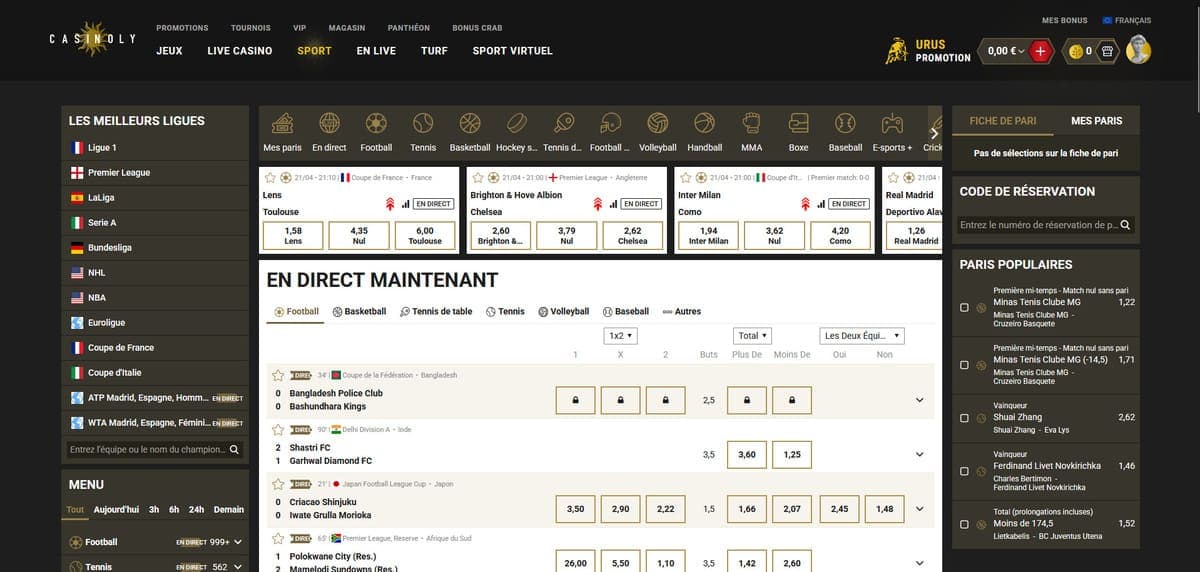Open the Mes paris ticket icon
The image size is (1200, 572).
tap(282, 123)
